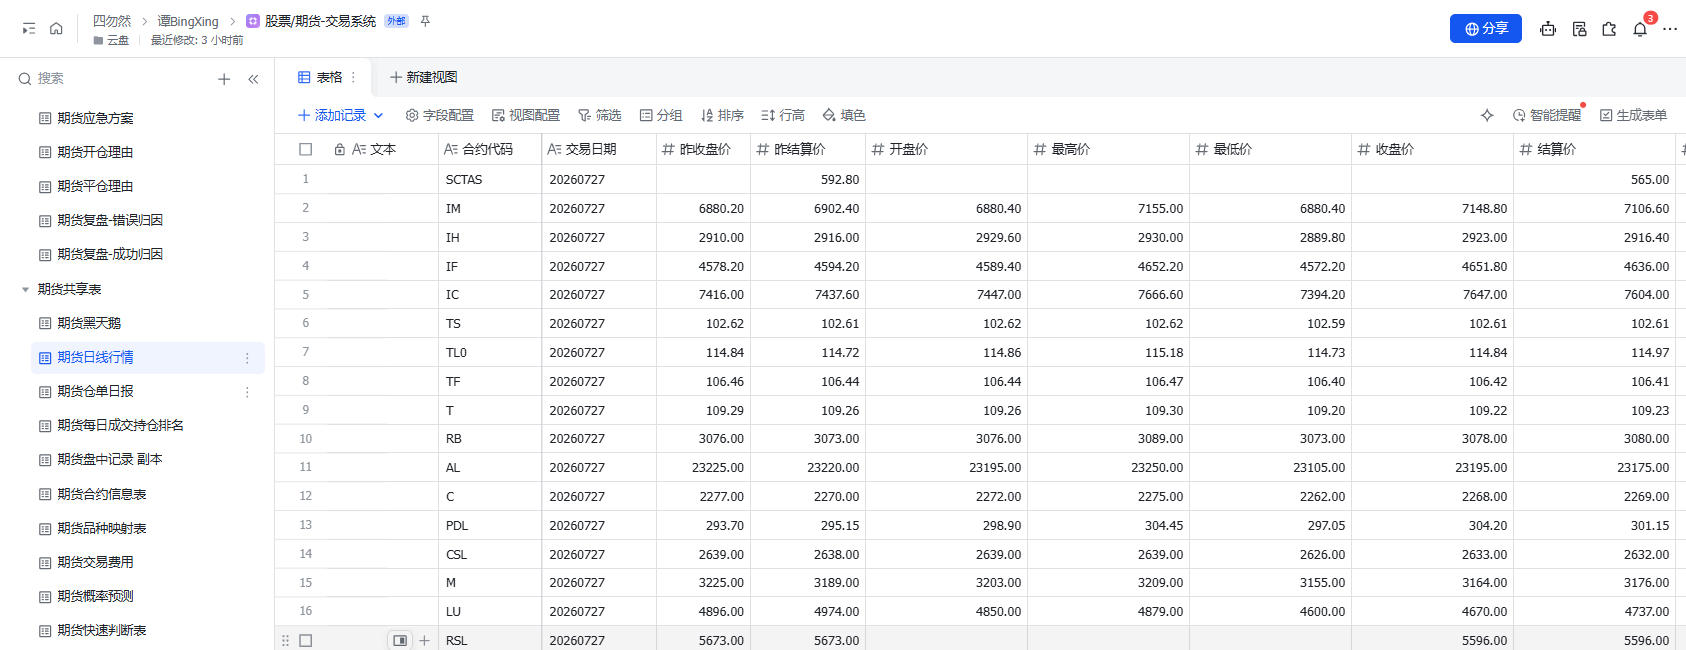Pin the document with the pushpin icon
This screenshot has height=650, width=1686.
pyautogui.click(x=425, y=21)
